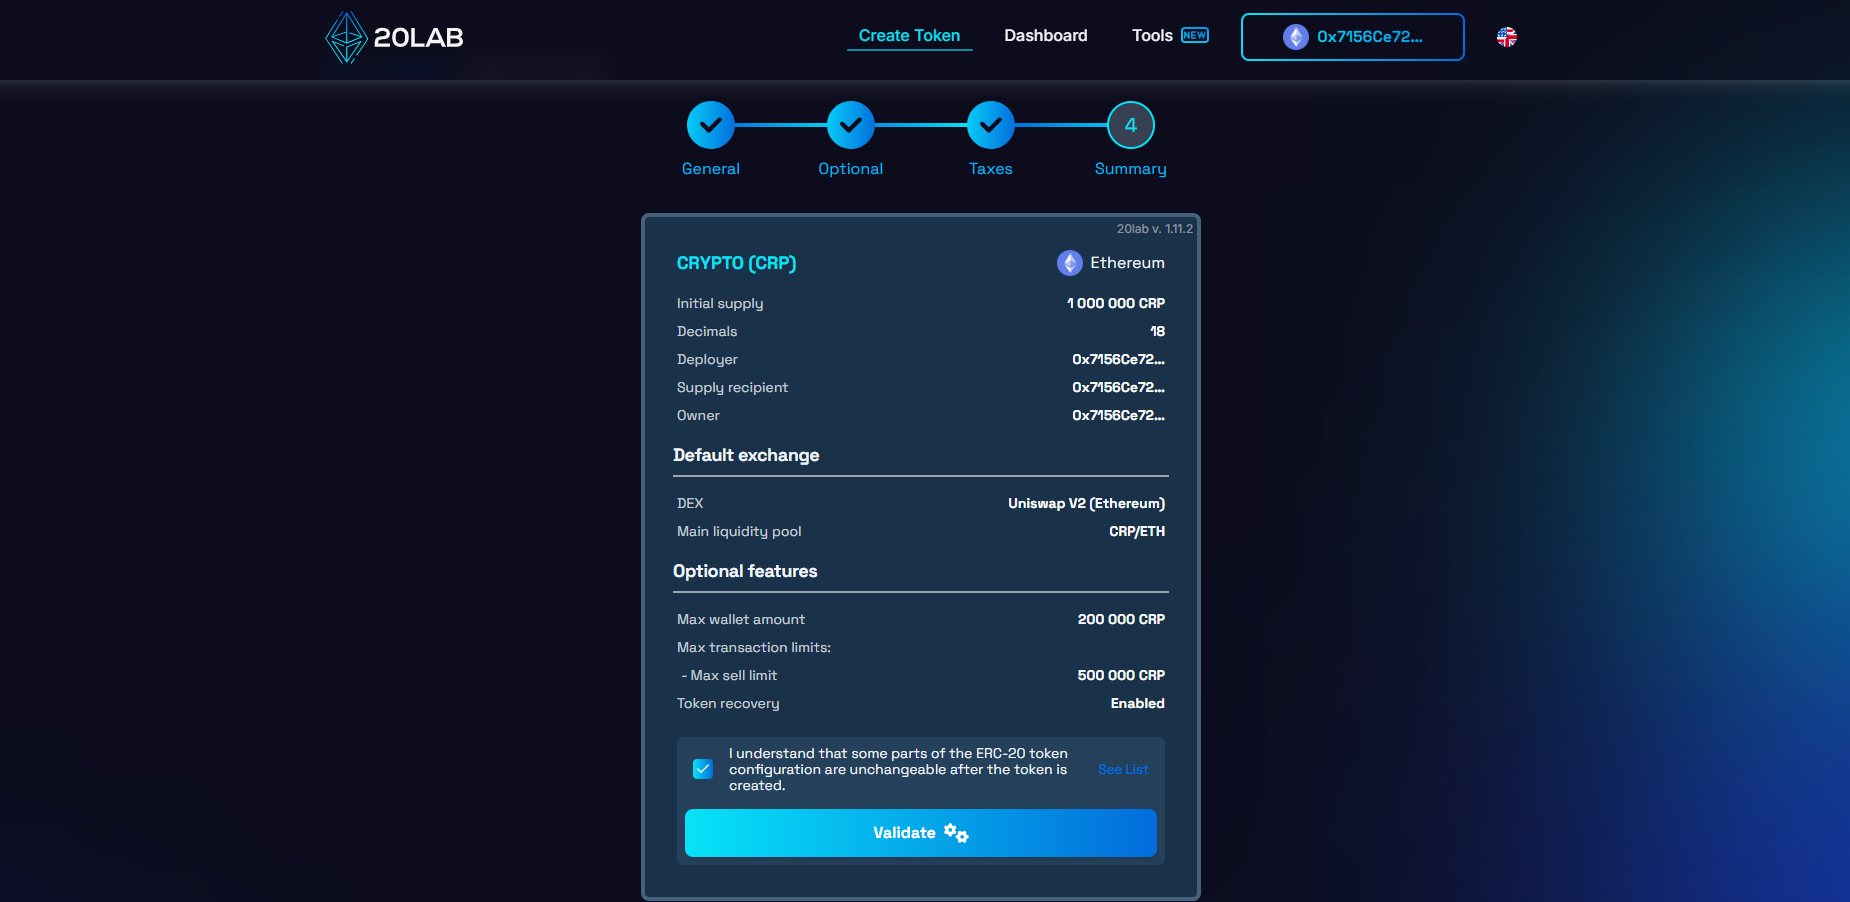Click the Owner address value
1850x902 pixels.
point(1119,415)
